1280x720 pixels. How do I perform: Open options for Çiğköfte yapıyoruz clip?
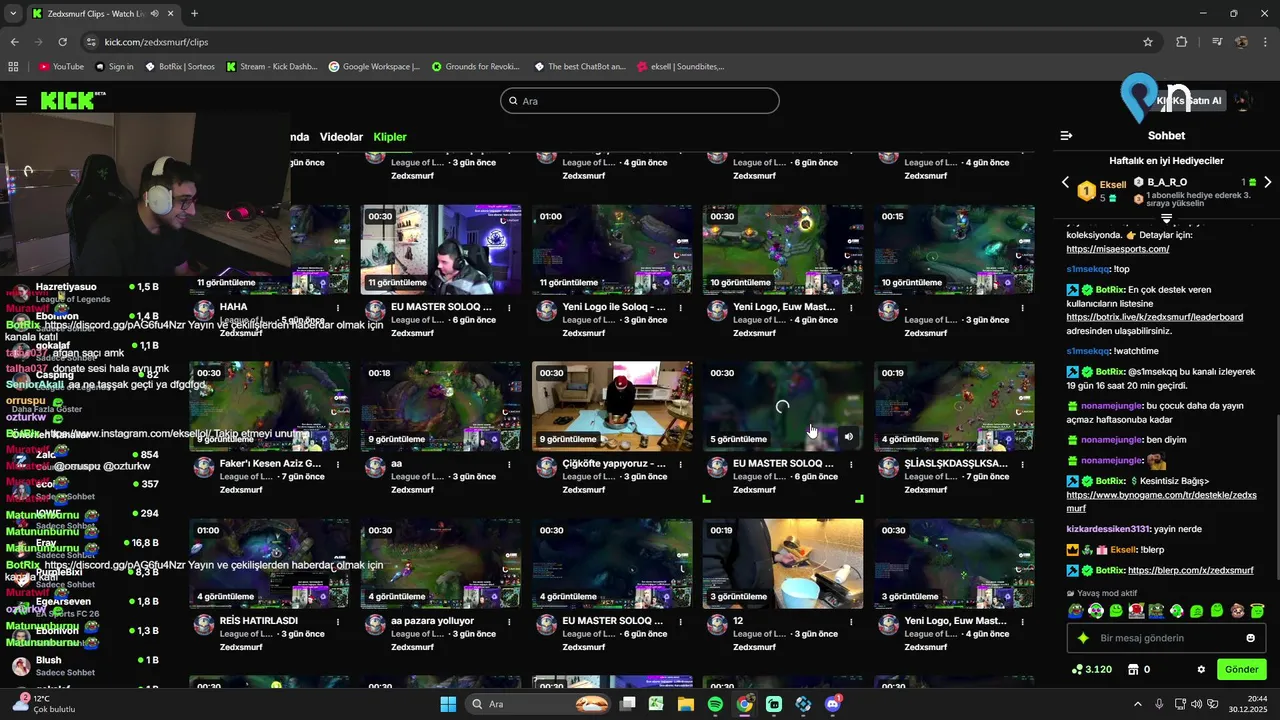click(680, 464)
